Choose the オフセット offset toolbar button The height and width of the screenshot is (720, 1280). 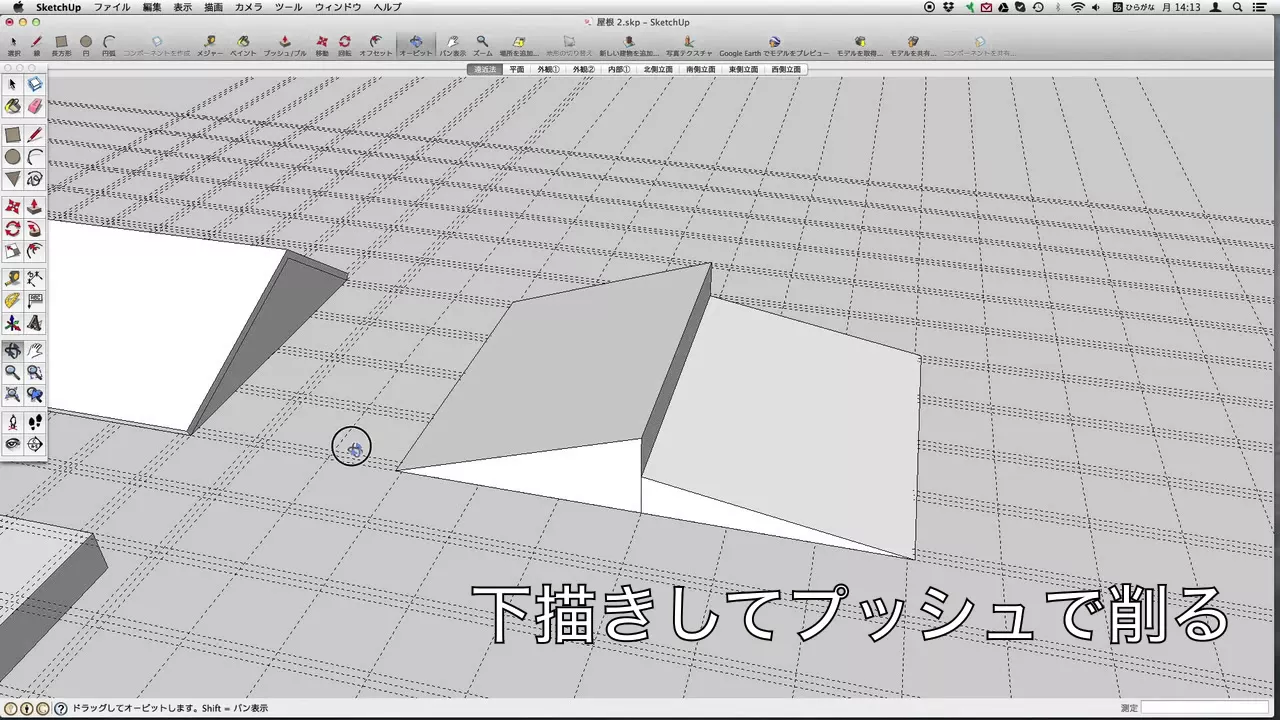[x=376, y=45]
